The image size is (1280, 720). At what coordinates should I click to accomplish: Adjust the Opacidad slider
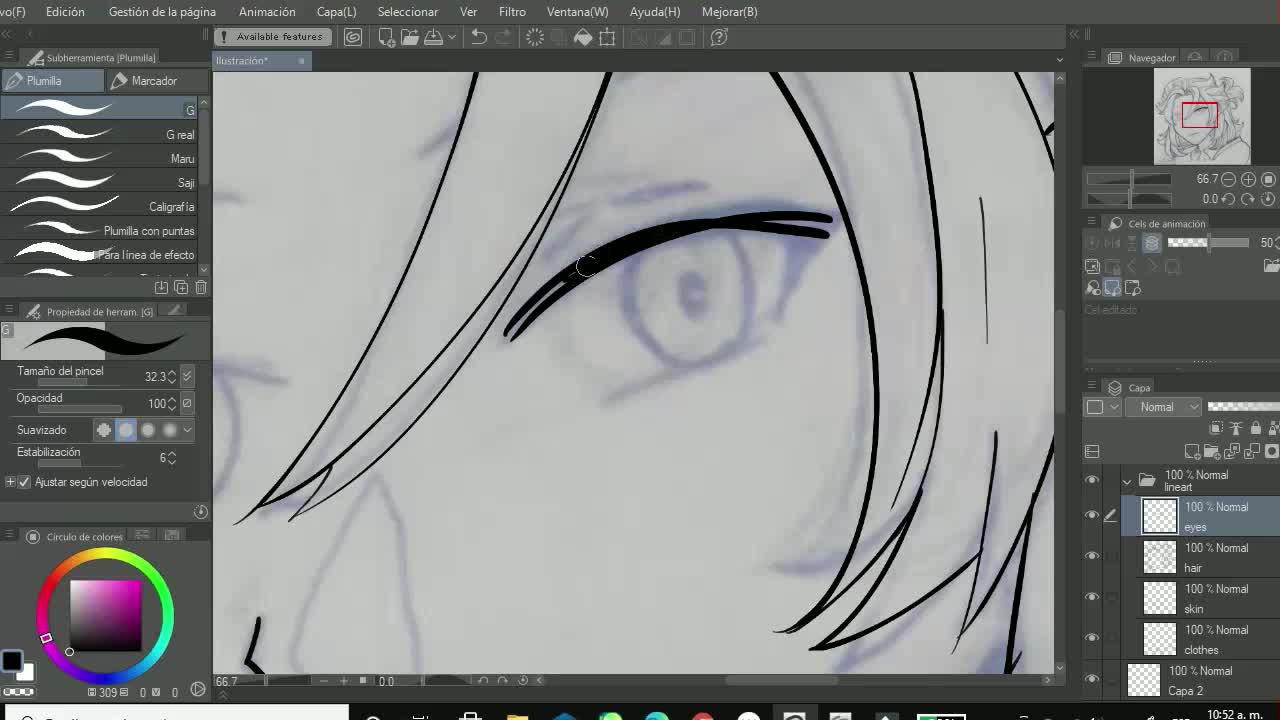point(80,410)
